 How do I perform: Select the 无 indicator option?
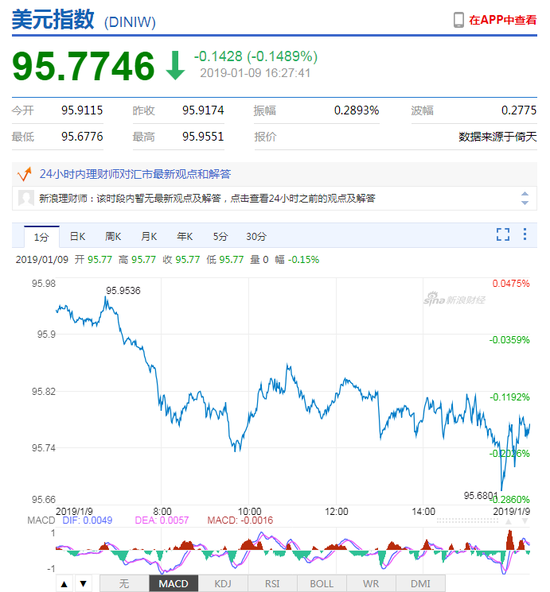point(124,584)
